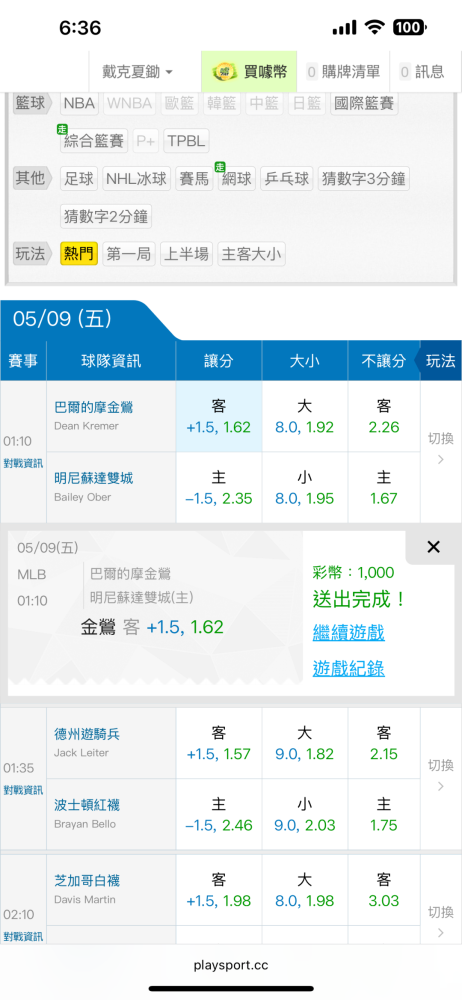The width and height of the screenshot is (462, 1000).
Task: Switch to the 主客大小 play type
Action: tap(251, 254)
